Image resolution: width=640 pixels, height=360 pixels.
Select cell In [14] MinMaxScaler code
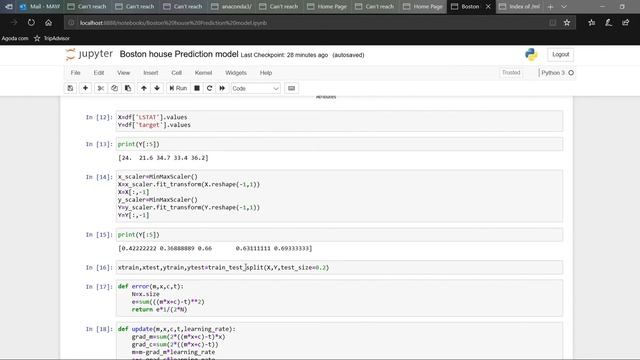pos(339,196)
